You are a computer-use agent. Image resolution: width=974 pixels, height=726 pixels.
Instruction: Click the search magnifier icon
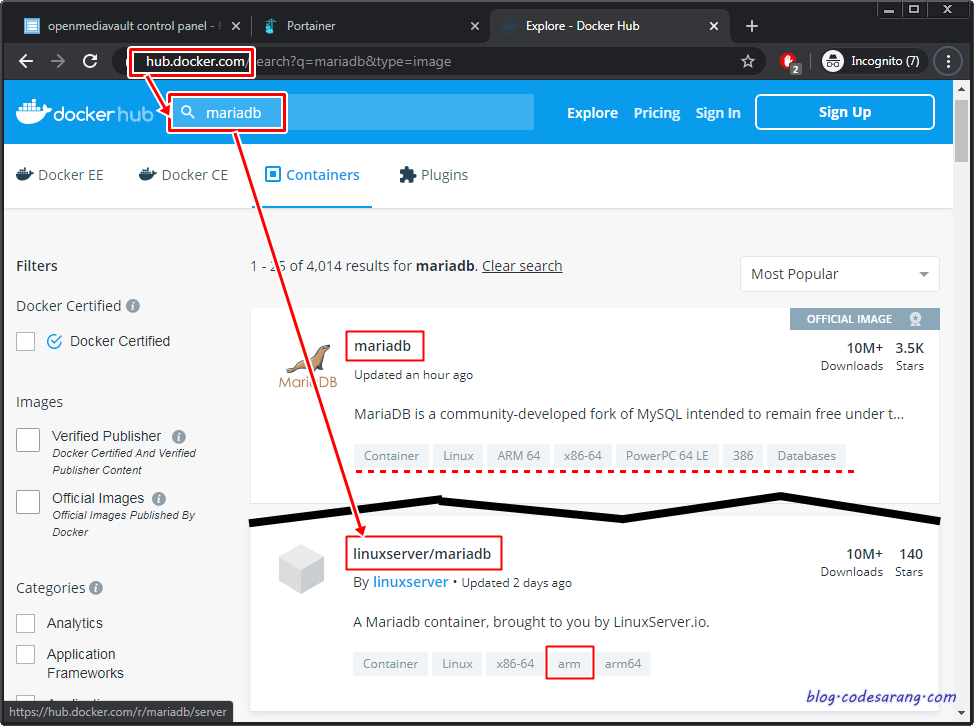[188, 112]
